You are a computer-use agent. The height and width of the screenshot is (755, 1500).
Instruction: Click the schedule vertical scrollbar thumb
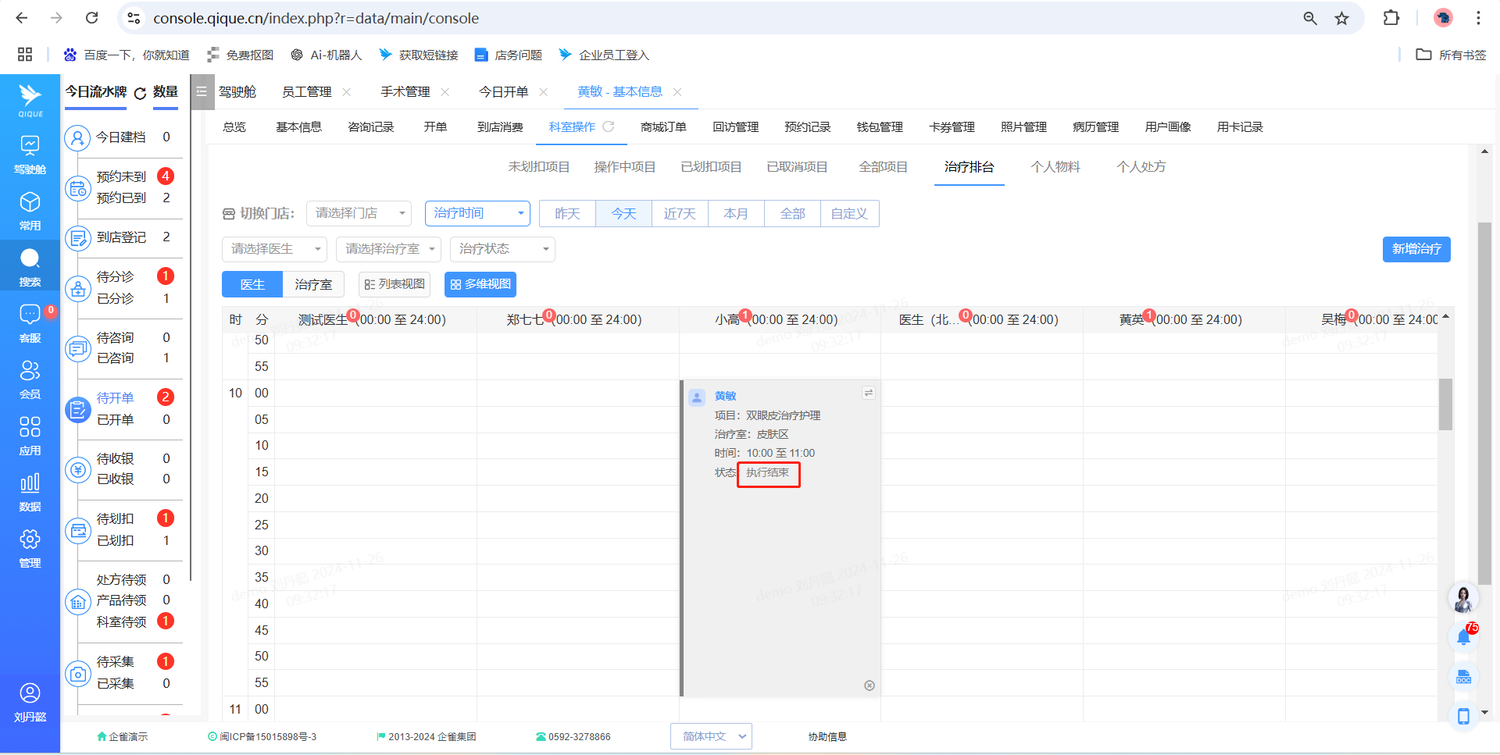[1445, 404]
